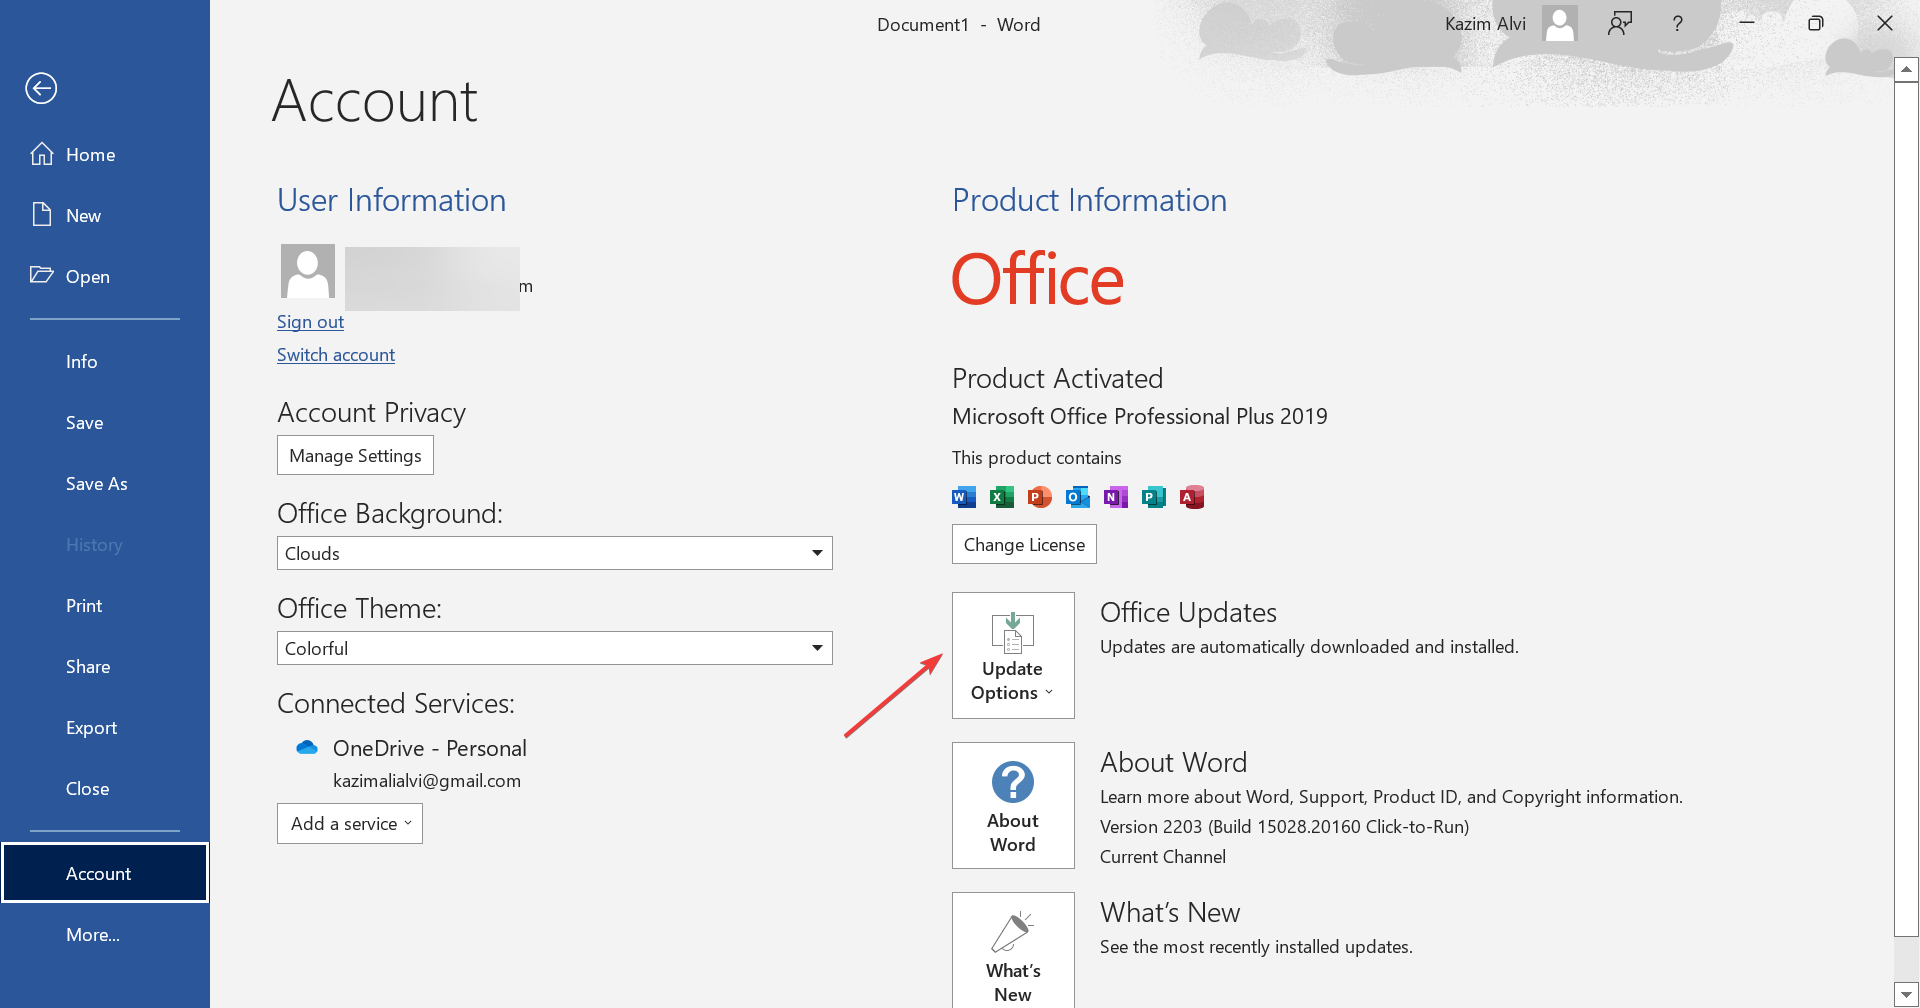The width and height of the screenshot is (1920, 1008).
Task: Click the scrollbar up arrow
Action: 1906,69
